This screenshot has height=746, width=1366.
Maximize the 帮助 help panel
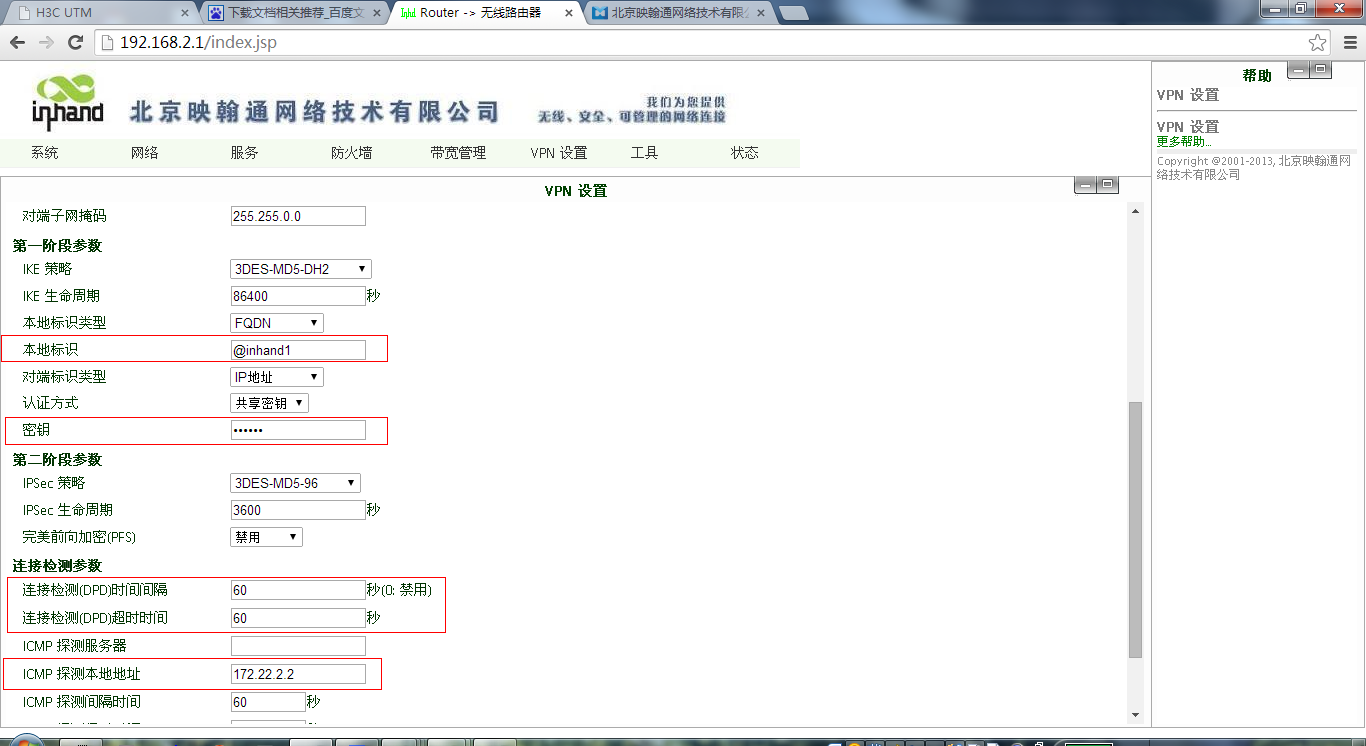point(1322,69)
